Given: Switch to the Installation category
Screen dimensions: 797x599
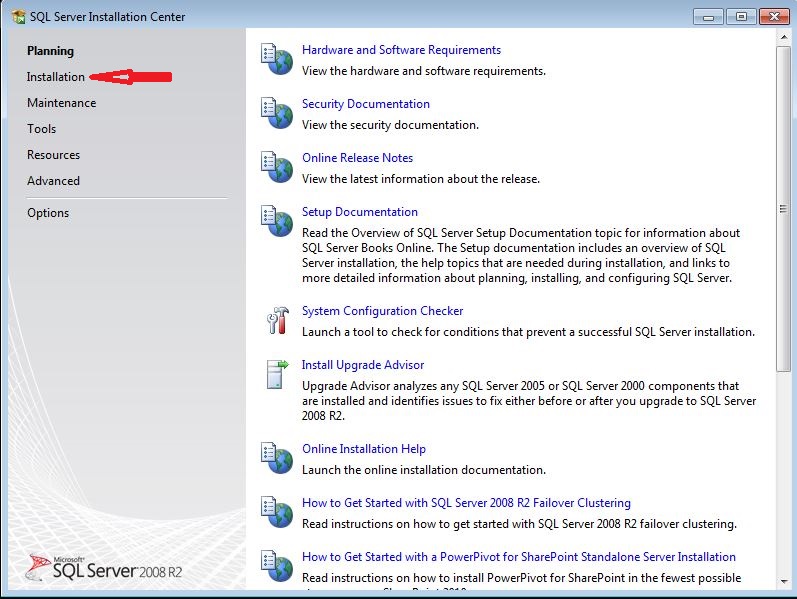Looking at the screenshot, I should point(56,77).
